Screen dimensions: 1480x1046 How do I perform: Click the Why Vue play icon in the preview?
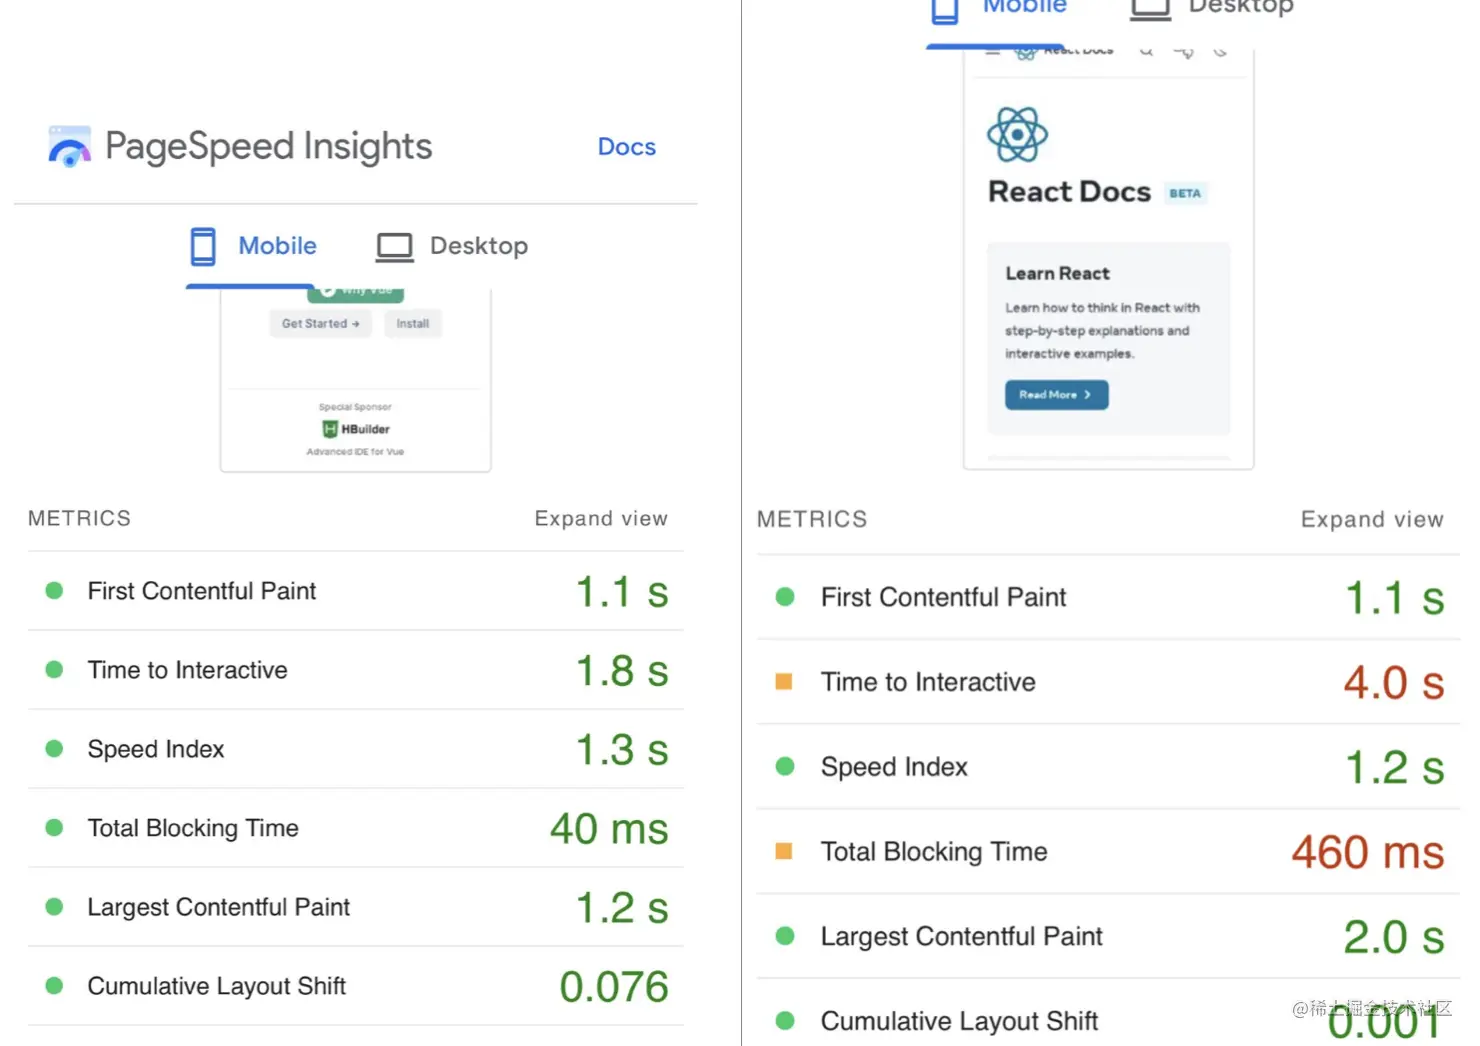pyautogui.click(x=330, y=290)
